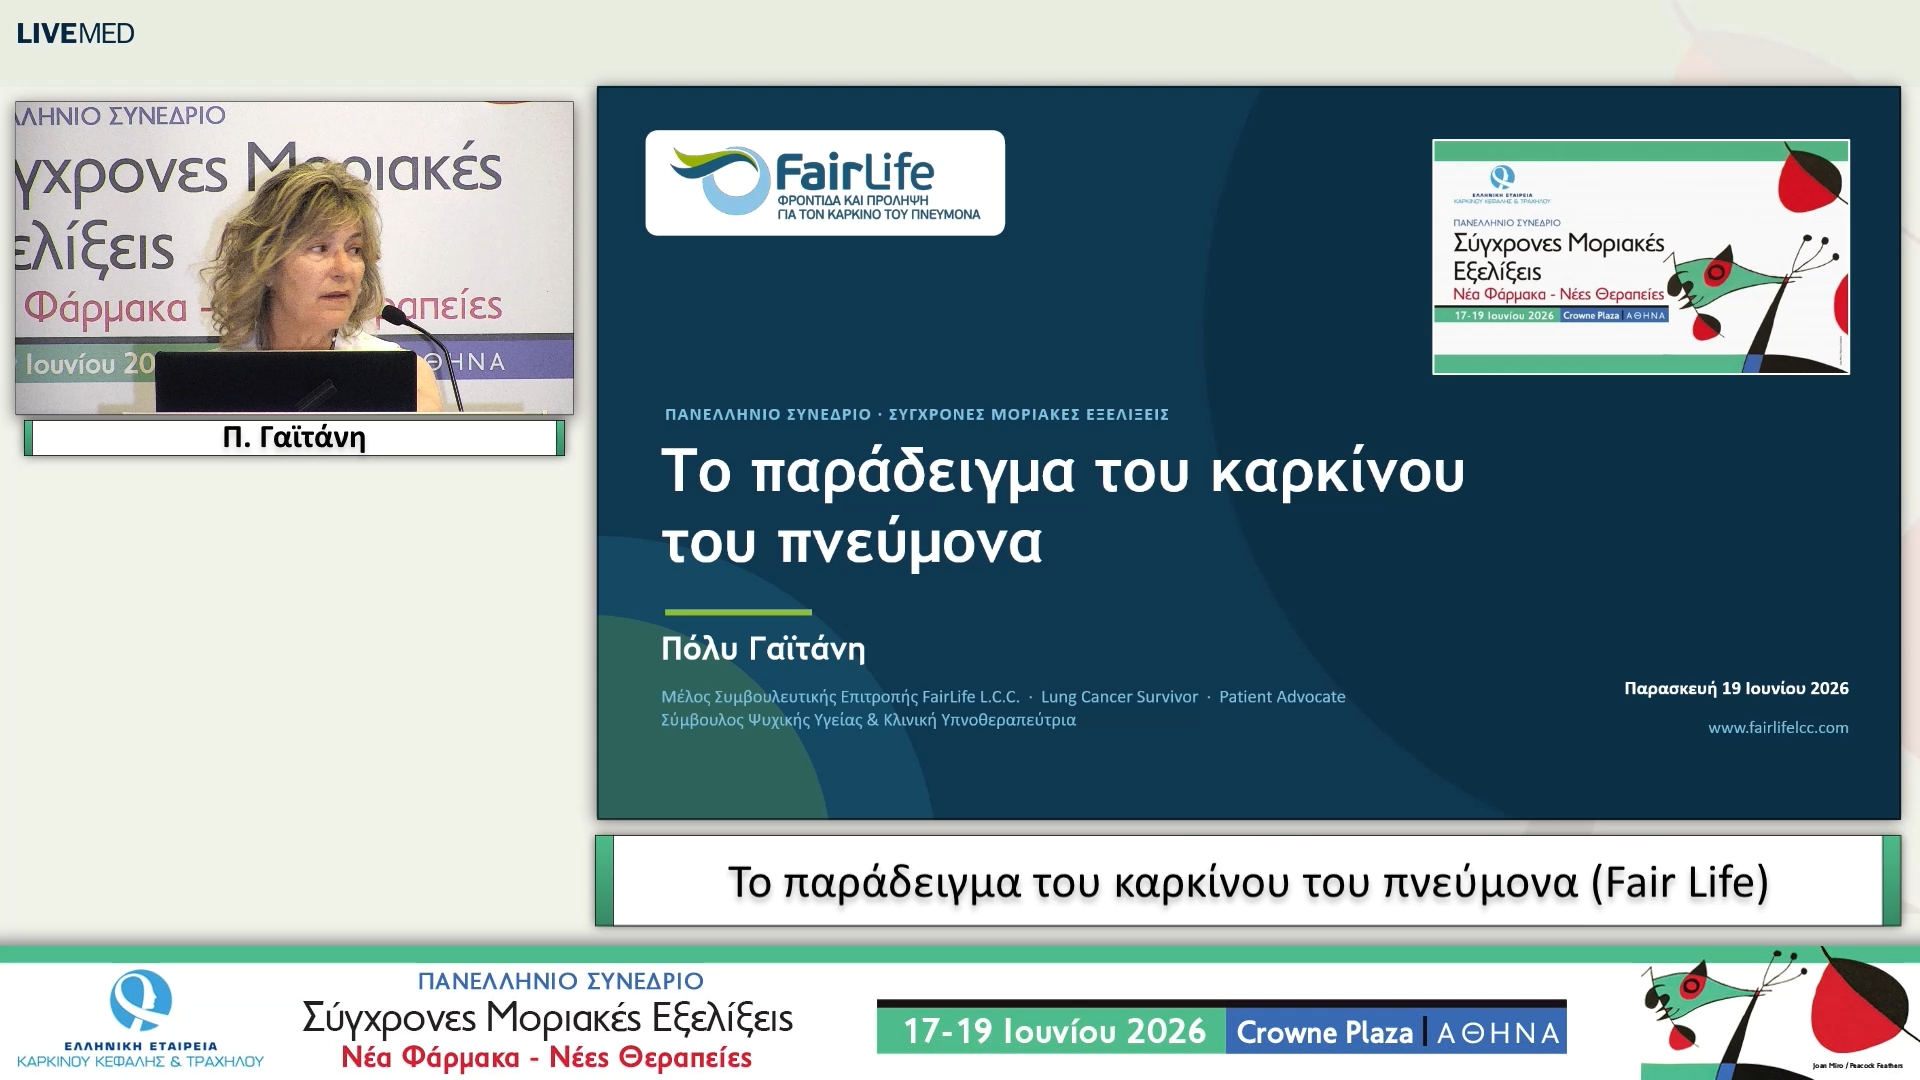This screenshot has height=1080, width=1920.
Task: Click the Ελληνική Εταιρεία Καρκίνου Κεφαλής & Τραχήλου logo
Action: 140,1018
